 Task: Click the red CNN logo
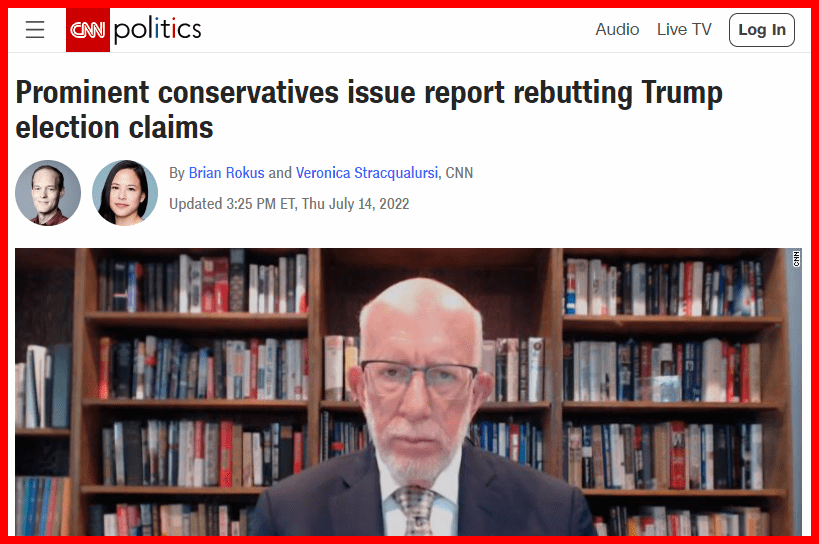click(x=88, y=30)
